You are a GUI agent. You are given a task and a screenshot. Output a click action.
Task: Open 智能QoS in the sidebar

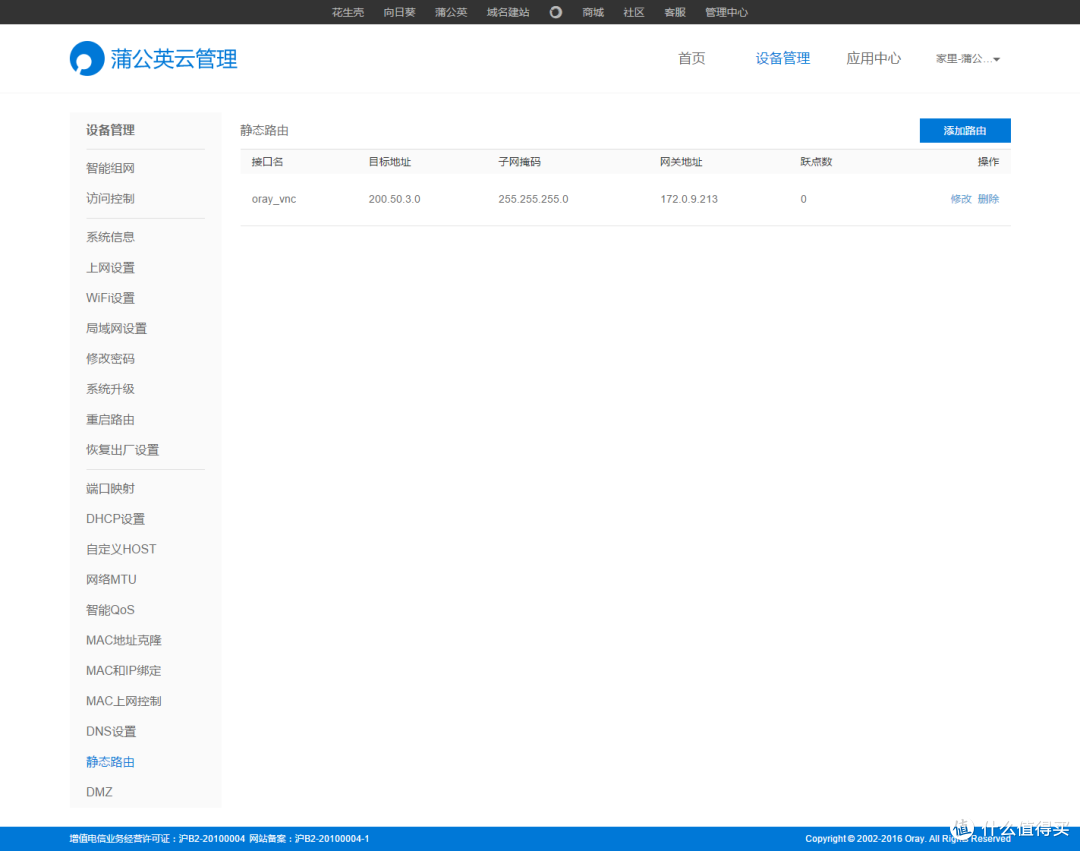(110, 609)
